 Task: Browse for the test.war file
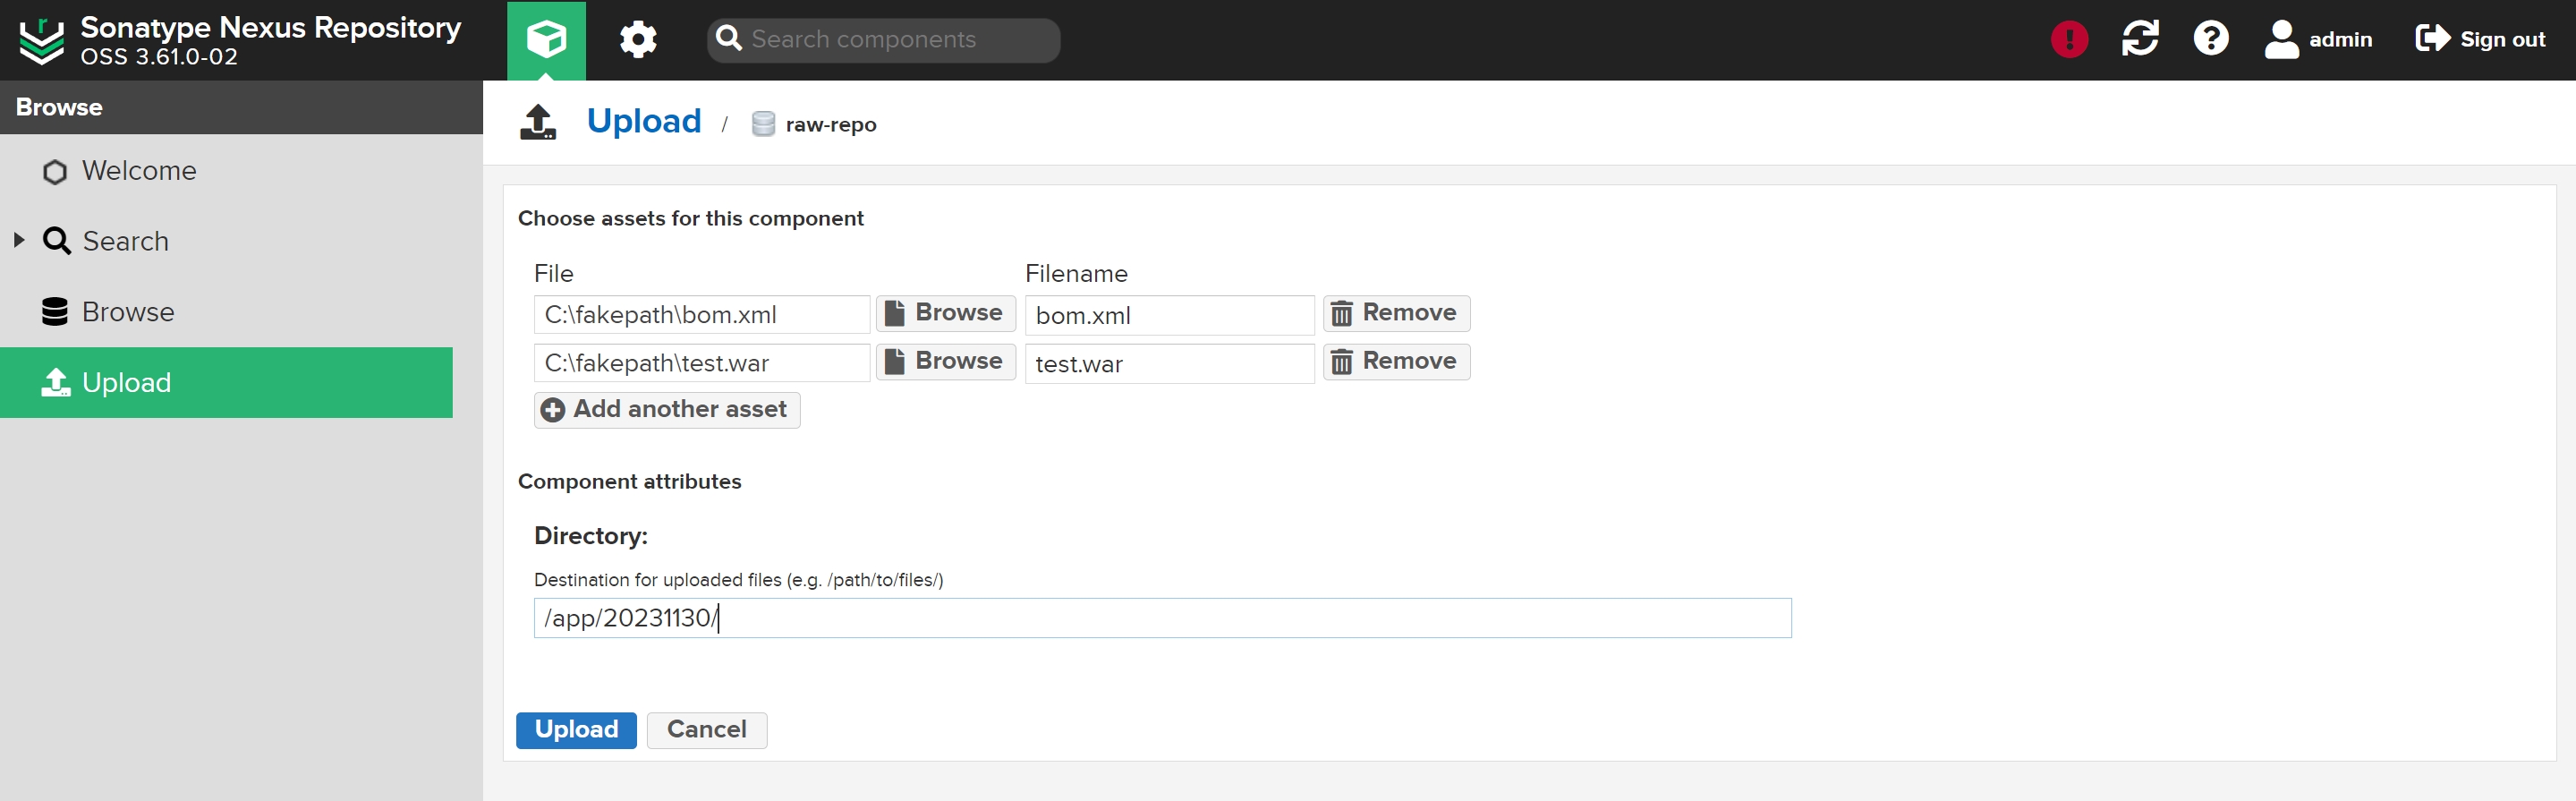click(945, 361)
